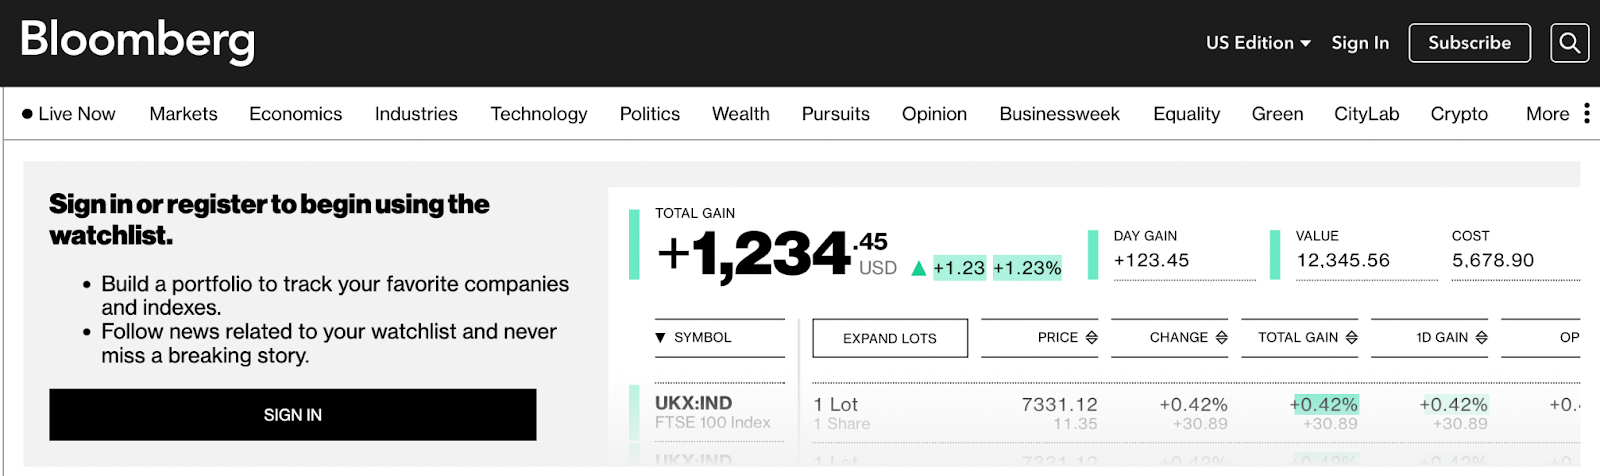1600x476 pixels.
Task: Open the Markets menu item
Action: [183, 114]
